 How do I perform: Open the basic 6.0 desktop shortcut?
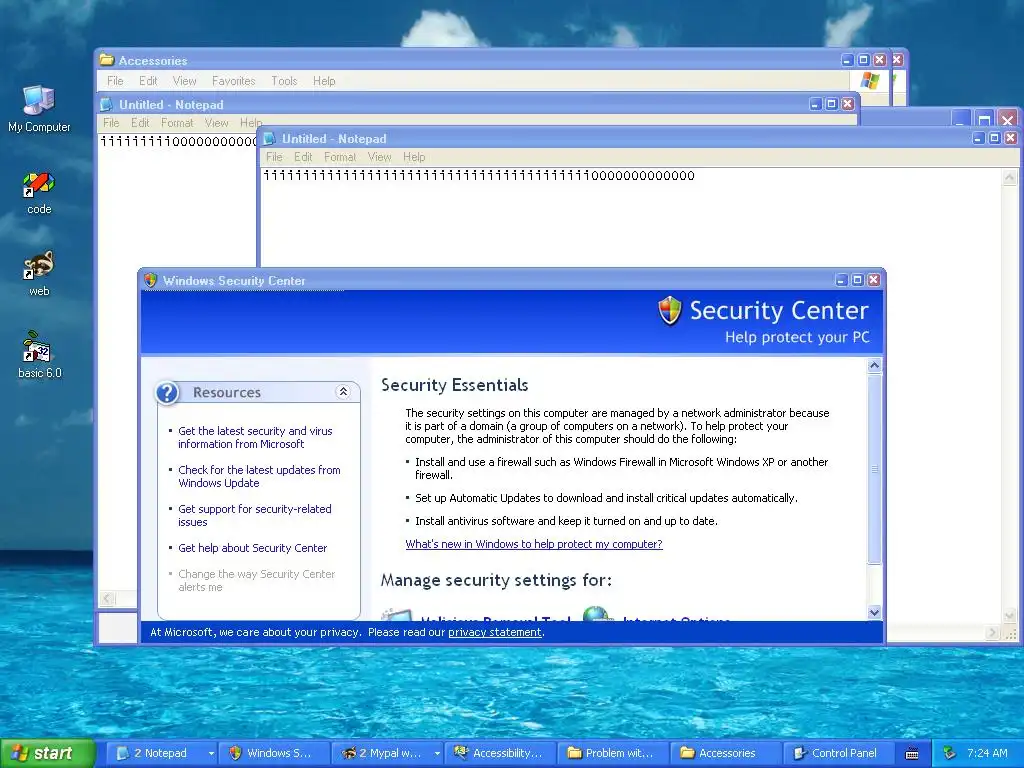tap(39, 355)
